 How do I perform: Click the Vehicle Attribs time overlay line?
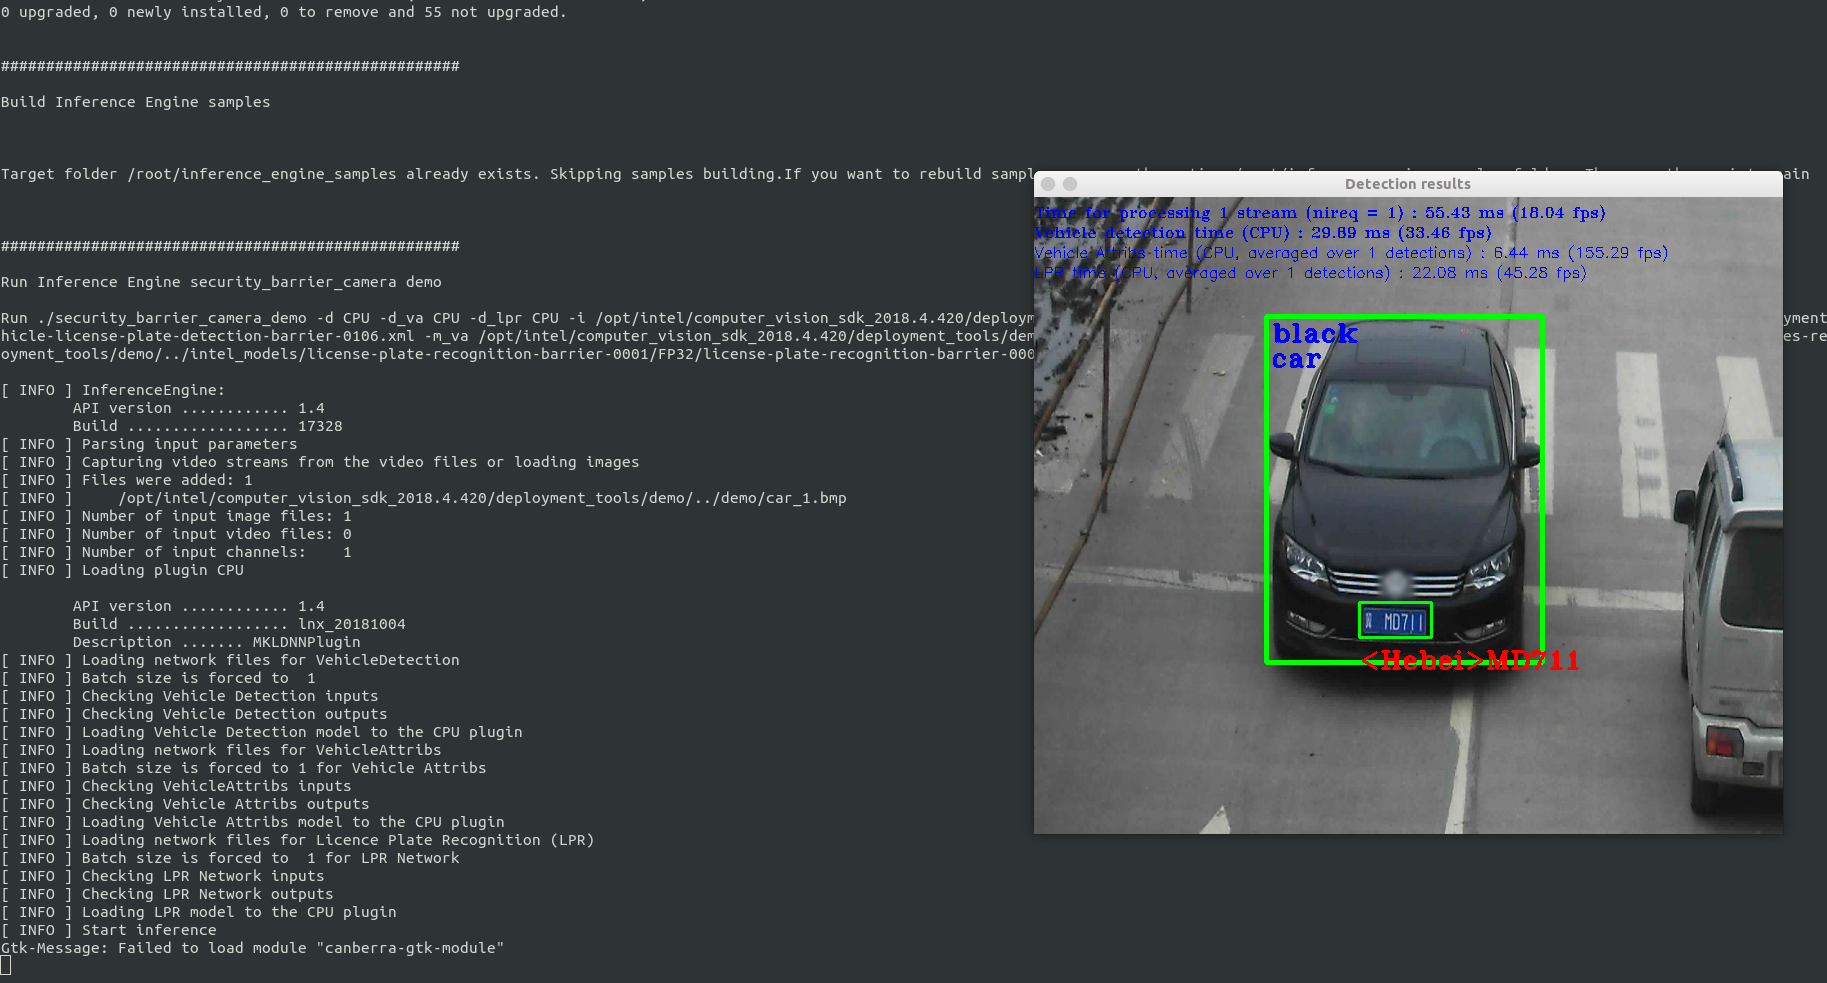[x=1352, y=253]
